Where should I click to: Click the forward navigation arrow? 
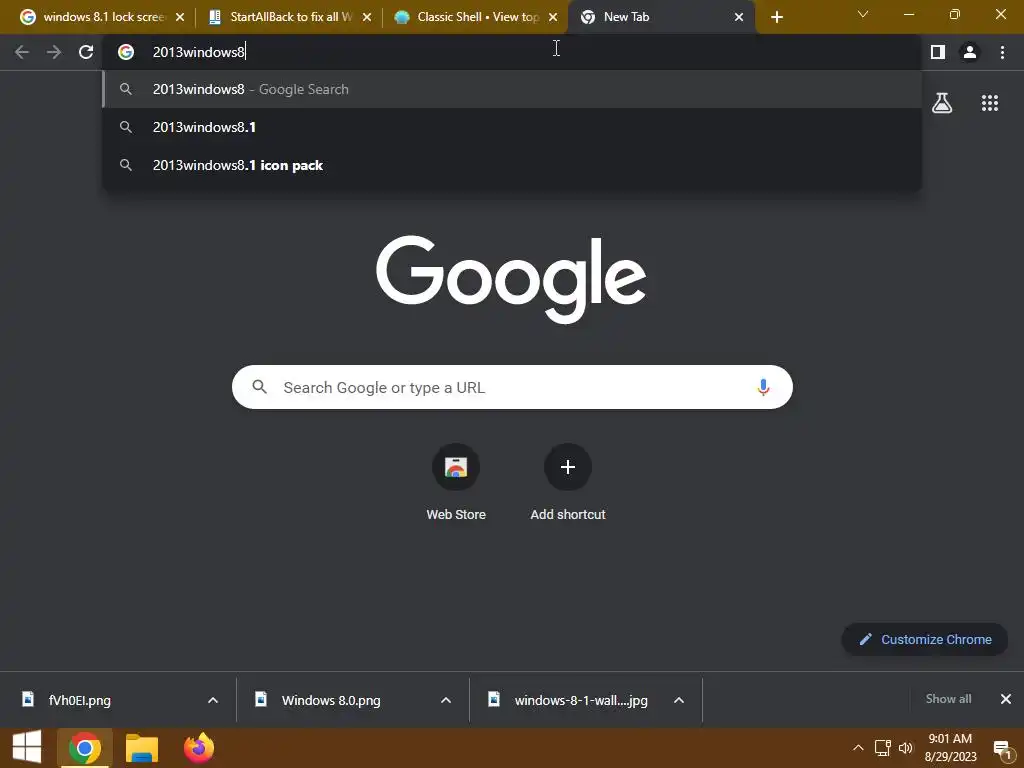pyautogui.click(x=54, y=52)
